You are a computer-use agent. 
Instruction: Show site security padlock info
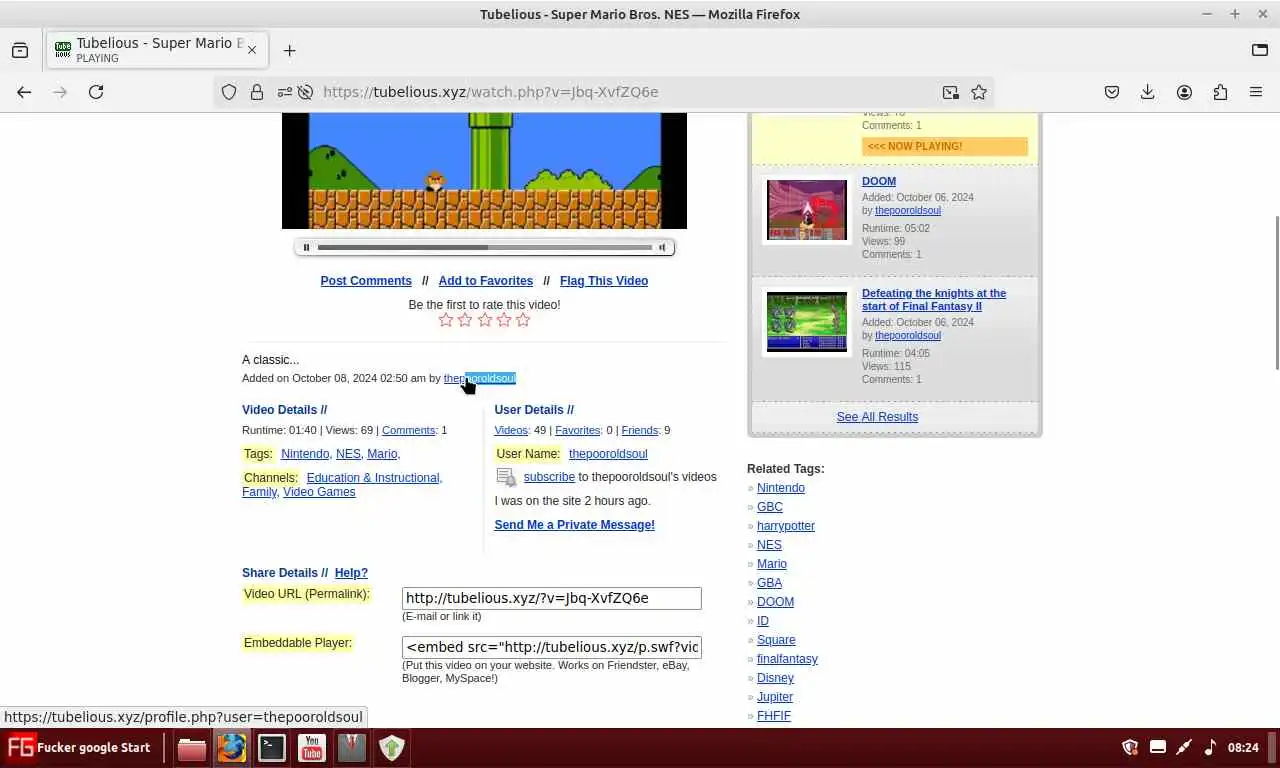(x=257, y=92)
